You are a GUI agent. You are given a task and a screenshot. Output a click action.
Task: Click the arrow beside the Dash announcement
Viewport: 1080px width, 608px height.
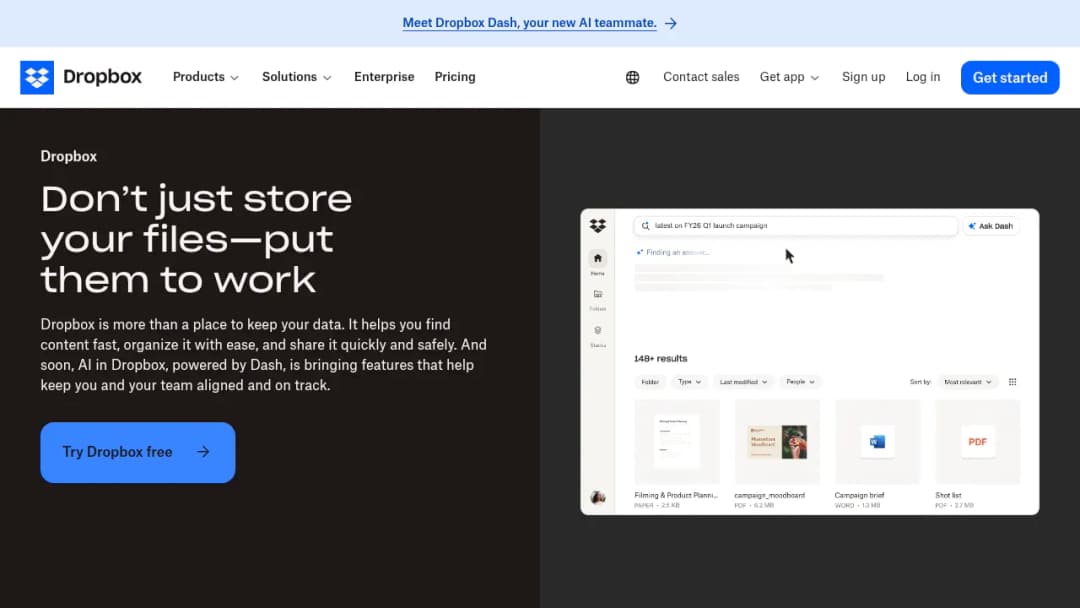671,23
